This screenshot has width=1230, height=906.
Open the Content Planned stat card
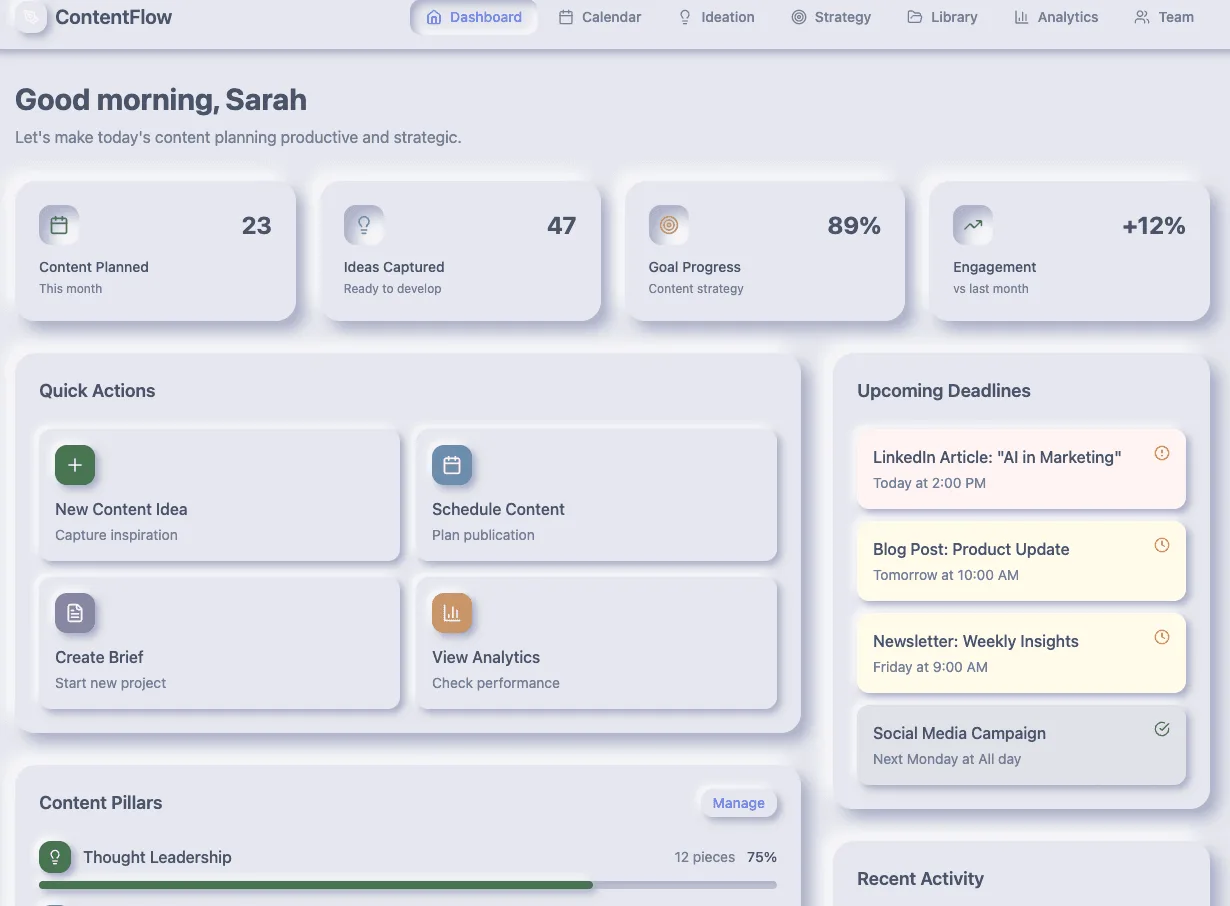point(156,251)
